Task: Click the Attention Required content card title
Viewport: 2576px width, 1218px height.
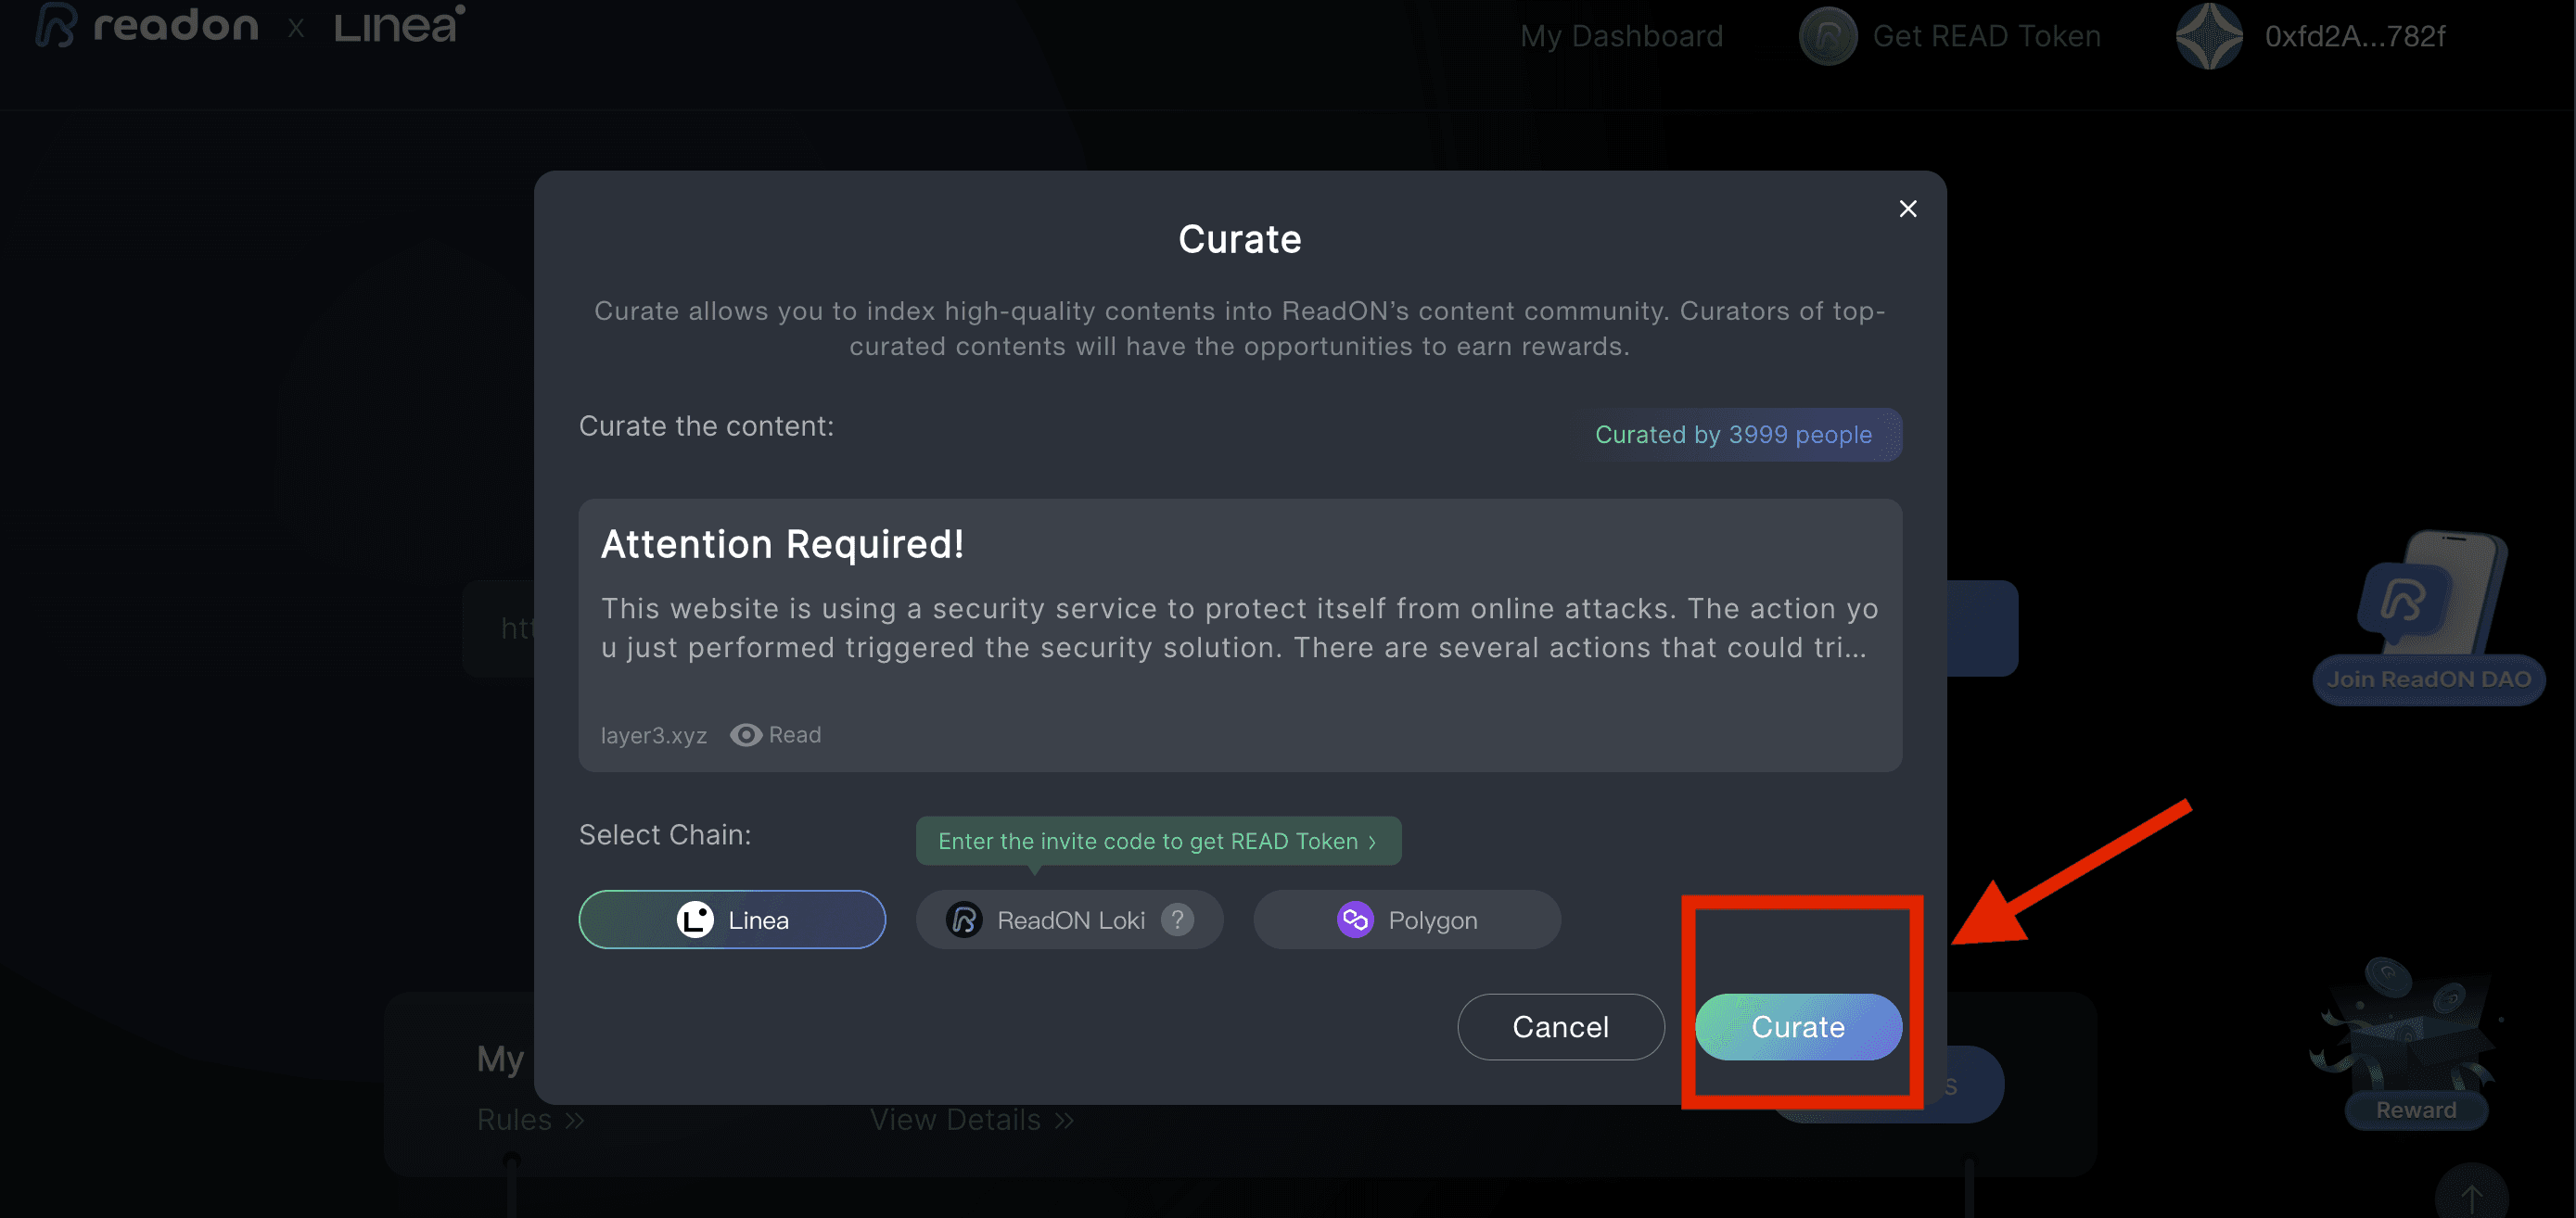Action: coord(782,544)
